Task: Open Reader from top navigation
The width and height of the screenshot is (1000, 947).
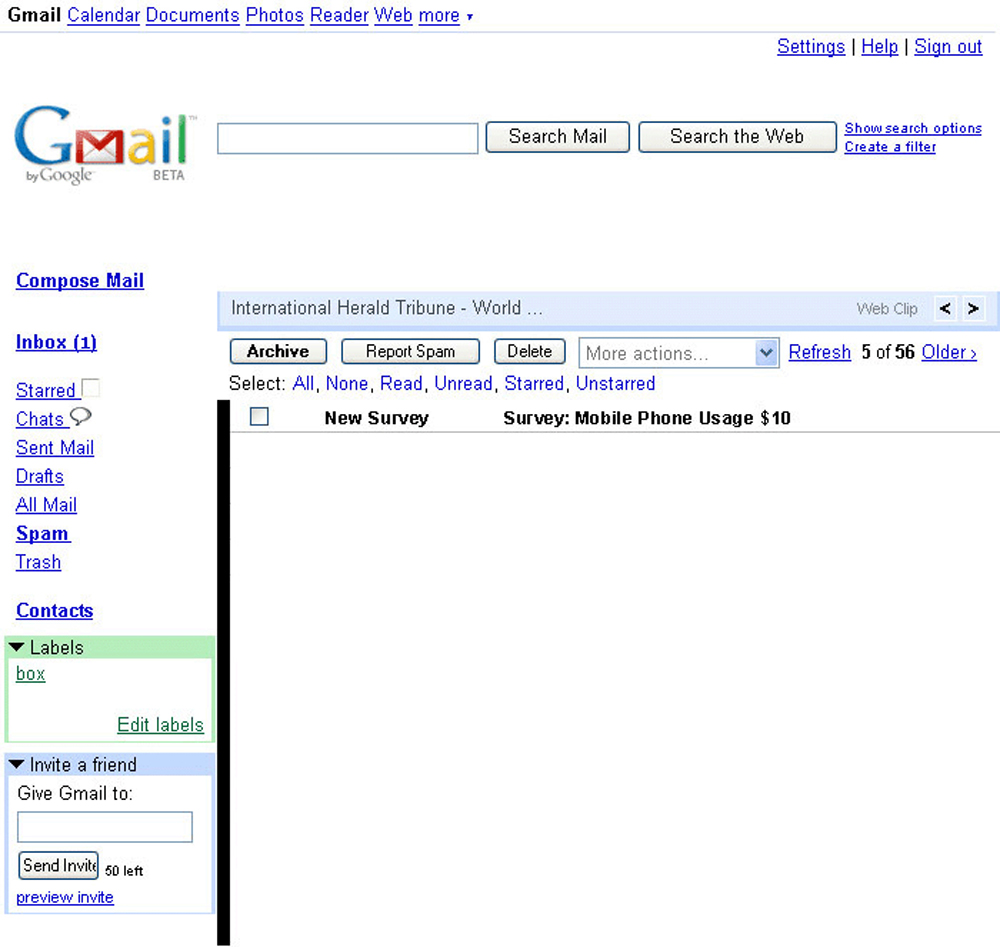Action: pyautogui.click(x=339, y=15)
